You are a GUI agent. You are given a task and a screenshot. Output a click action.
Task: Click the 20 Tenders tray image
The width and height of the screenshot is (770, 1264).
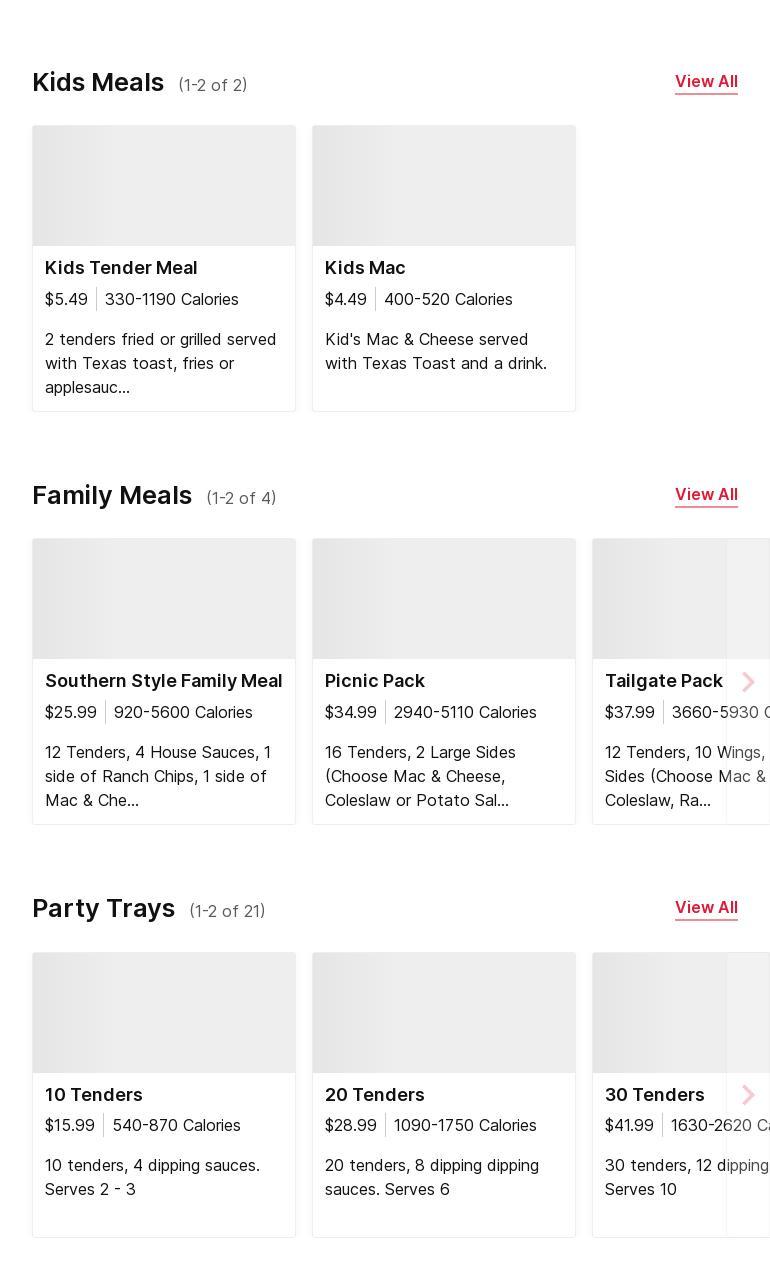click(444, 1012)
